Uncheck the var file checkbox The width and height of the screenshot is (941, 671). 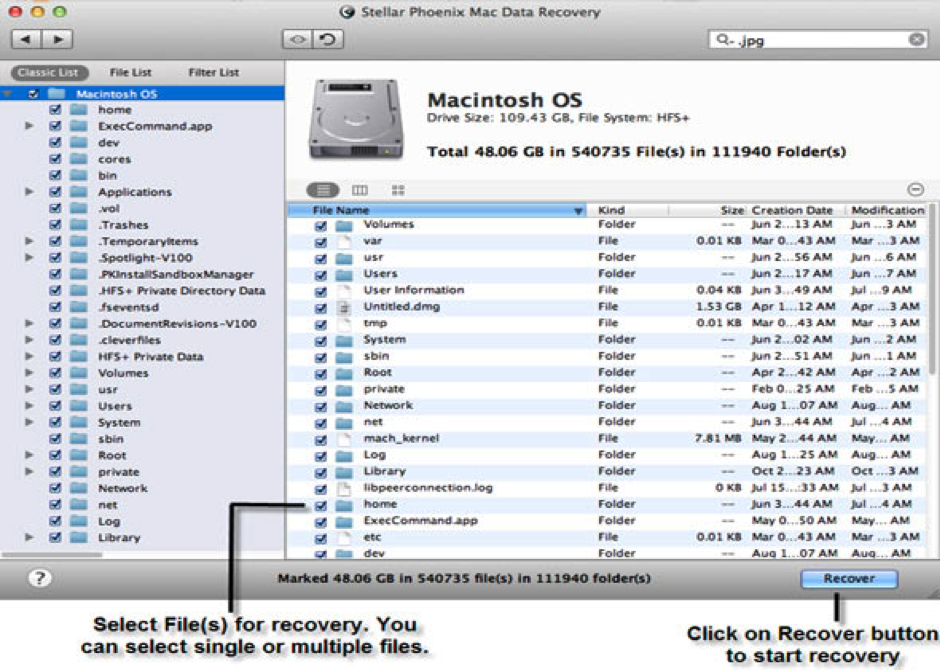pos(321,242)
